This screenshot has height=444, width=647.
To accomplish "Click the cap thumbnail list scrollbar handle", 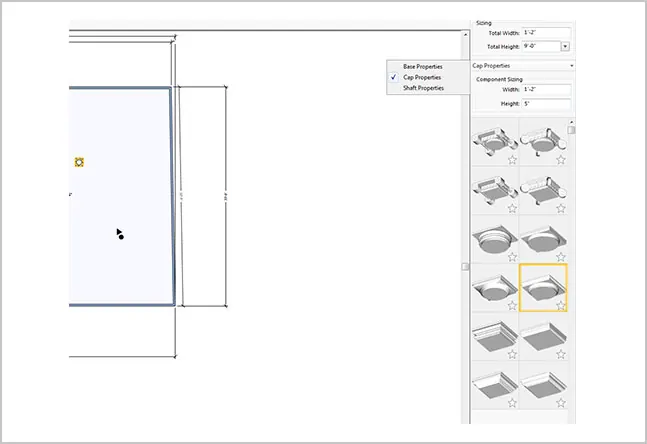I will pyautogui.click(x=571, y=130).
